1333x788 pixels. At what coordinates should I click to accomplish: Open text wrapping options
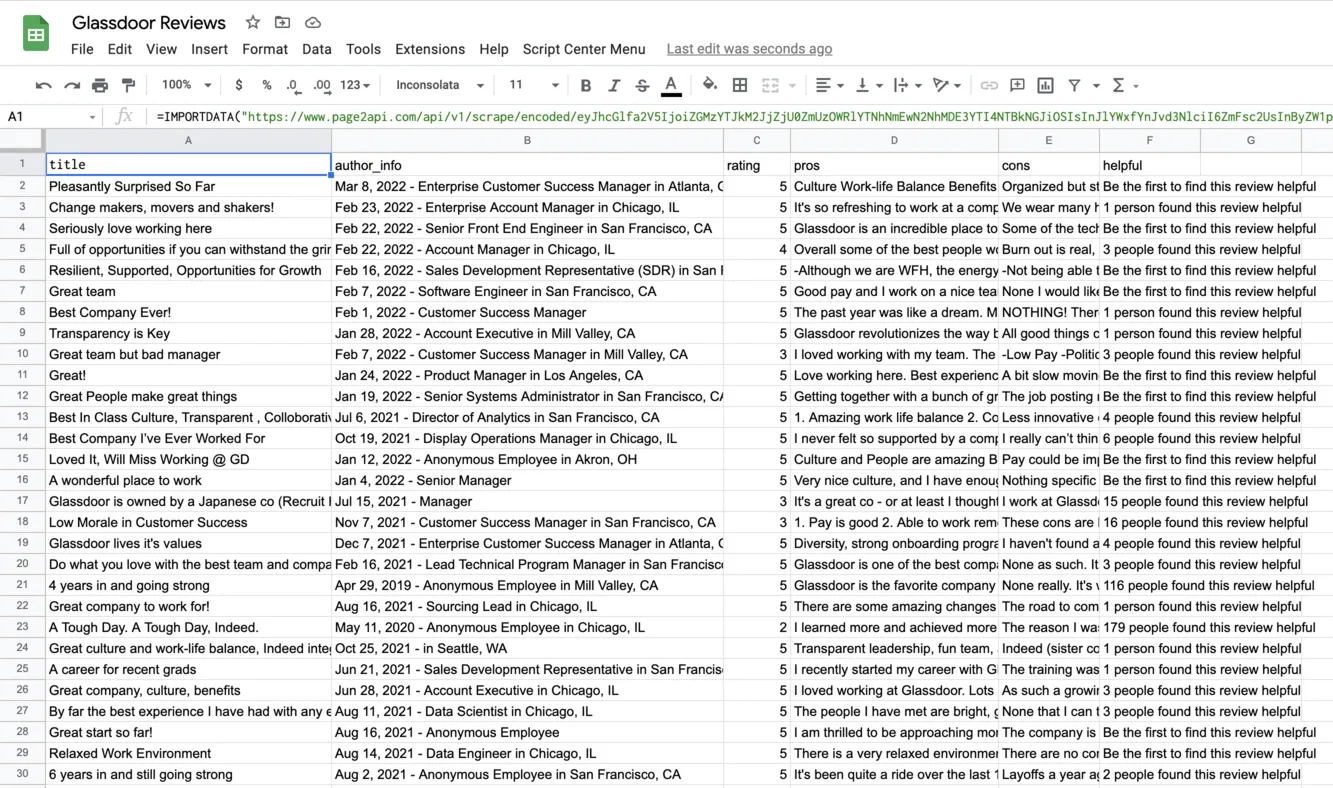click(x=906, y=85)
